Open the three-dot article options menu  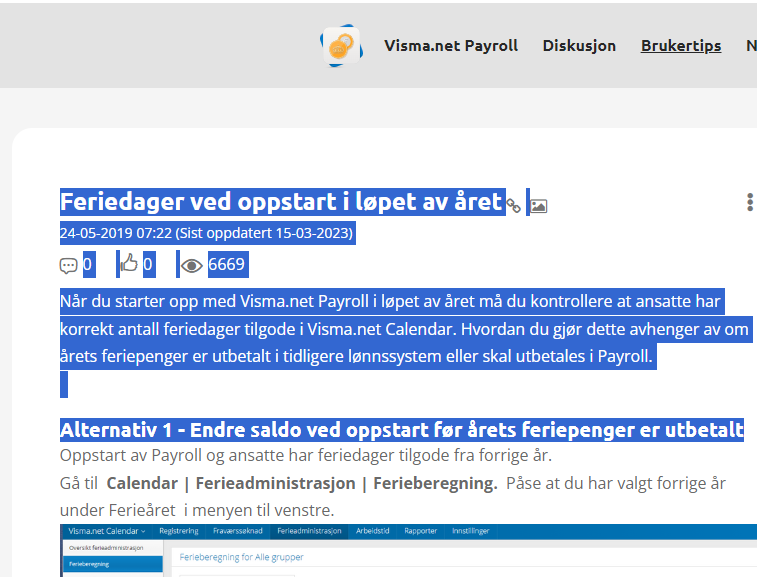[750, 202]
